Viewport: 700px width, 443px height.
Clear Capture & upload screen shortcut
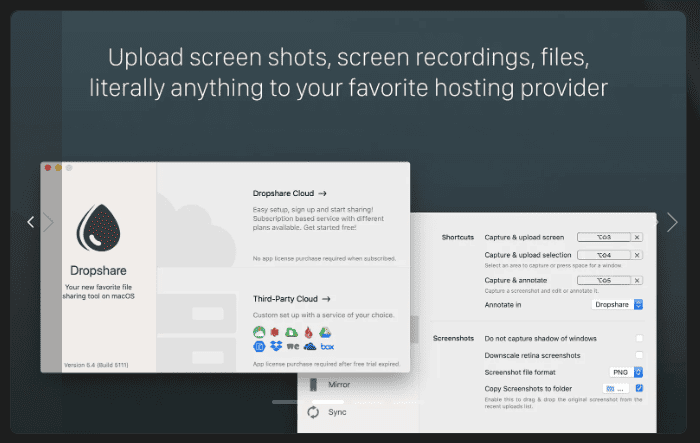coord(637,237)
